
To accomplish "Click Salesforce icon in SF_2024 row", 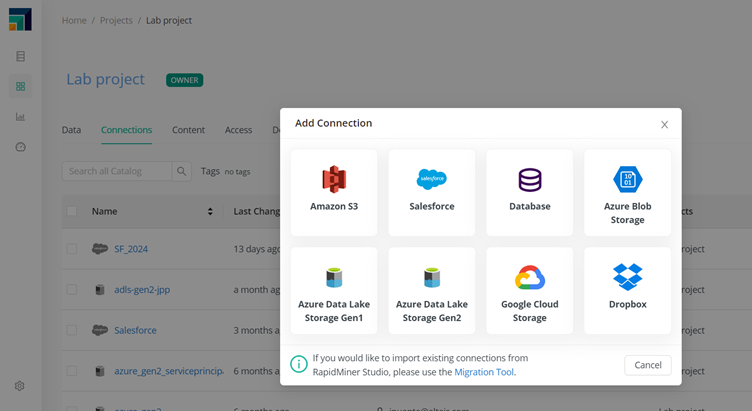I will pyautogui.click(x=100, y=248).
